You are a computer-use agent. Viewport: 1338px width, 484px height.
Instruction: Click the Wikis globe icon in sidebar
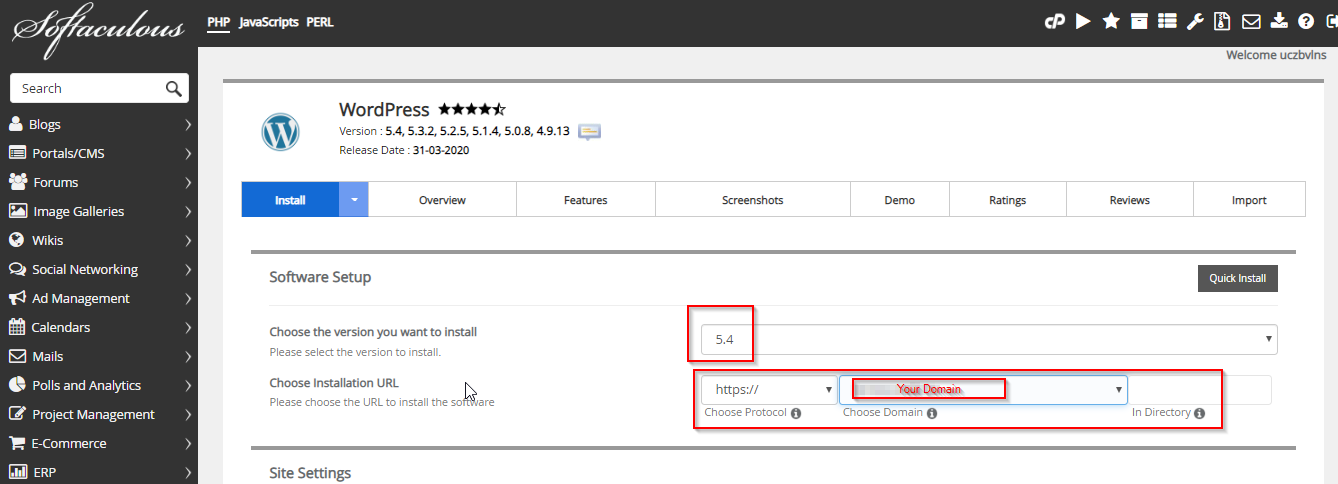pyautogui.click(x=16, y=240)
